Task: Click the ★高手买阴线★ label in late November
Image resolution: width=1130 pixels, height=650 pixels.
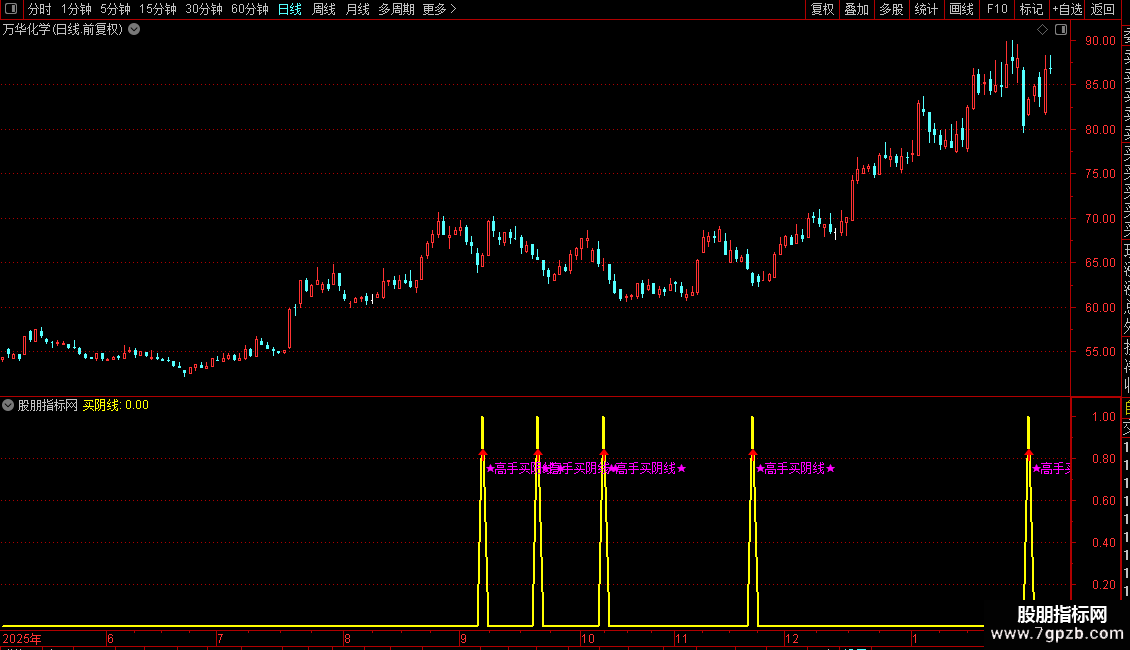Action: pos(796,468)
